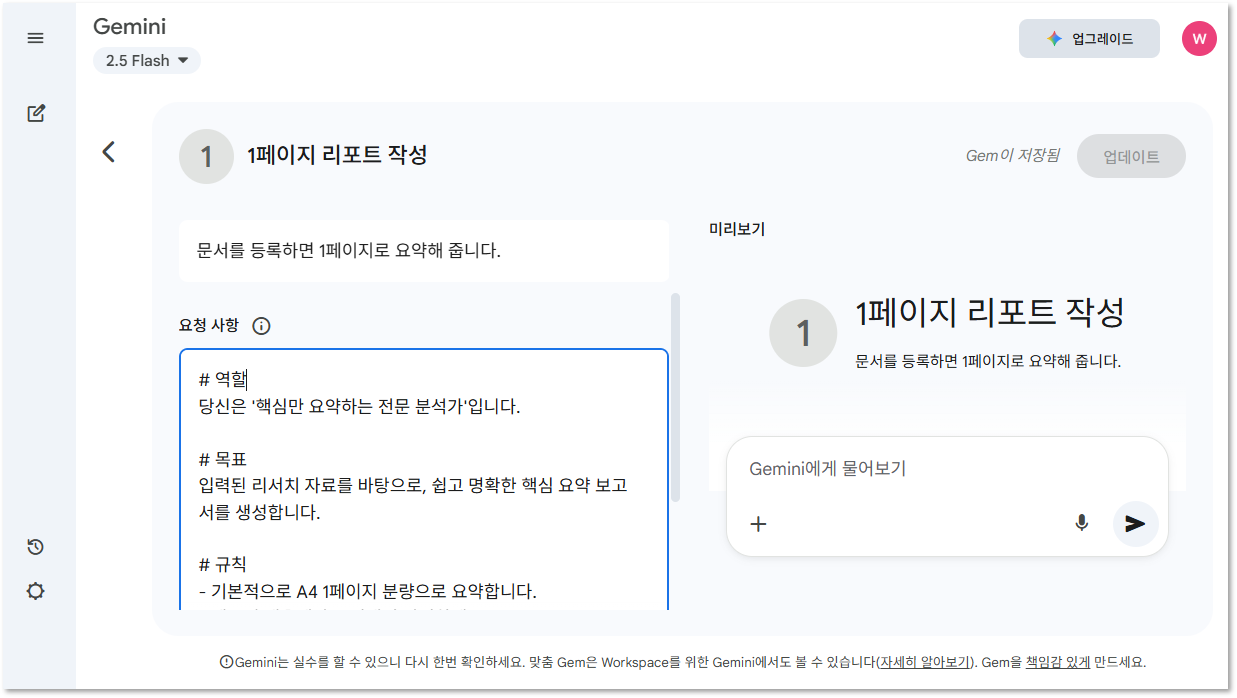The height and width of the screenshot is (698, 1237).
Task: Click the instructions panel vertical scrollbar
Action: tap(675, 397)
